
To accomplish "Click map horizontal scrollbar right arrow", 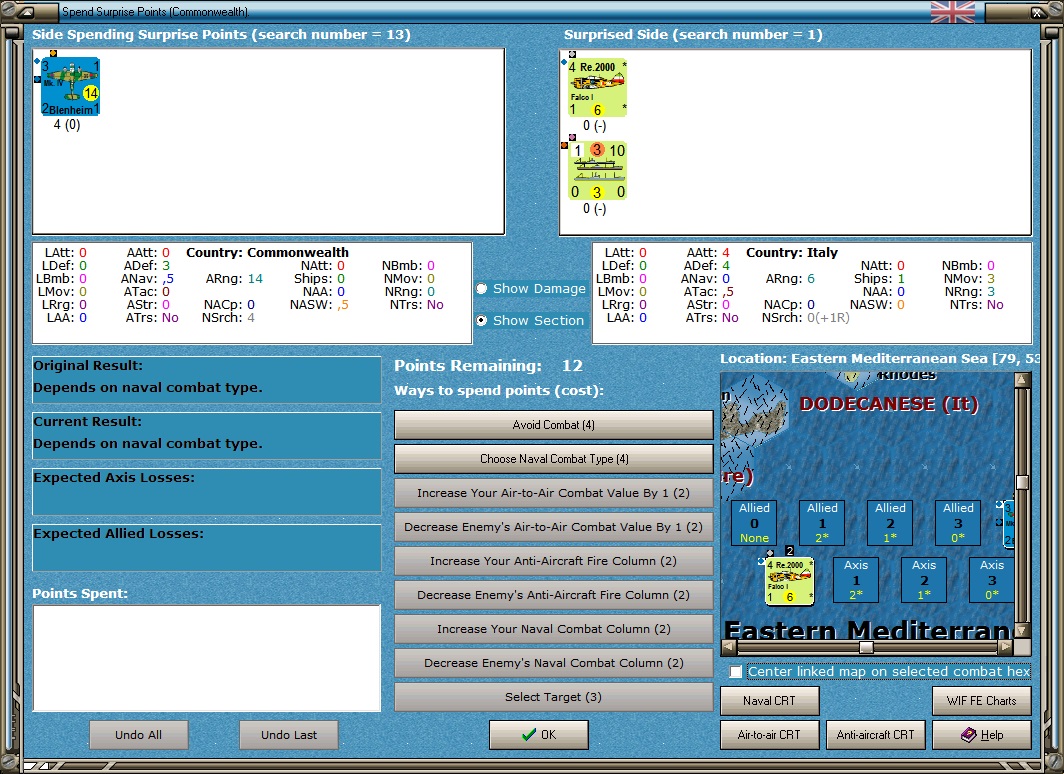I will tap(1006, 647).
